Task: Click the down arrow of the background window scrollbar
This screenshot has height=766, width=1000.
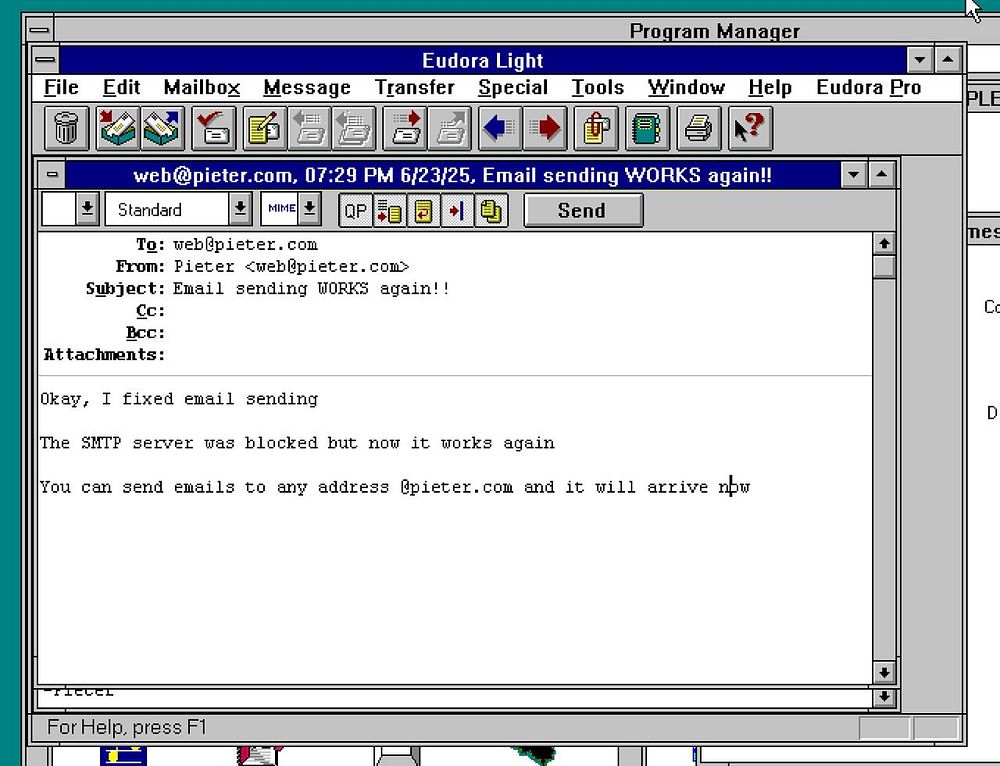Action: [884, 696]
